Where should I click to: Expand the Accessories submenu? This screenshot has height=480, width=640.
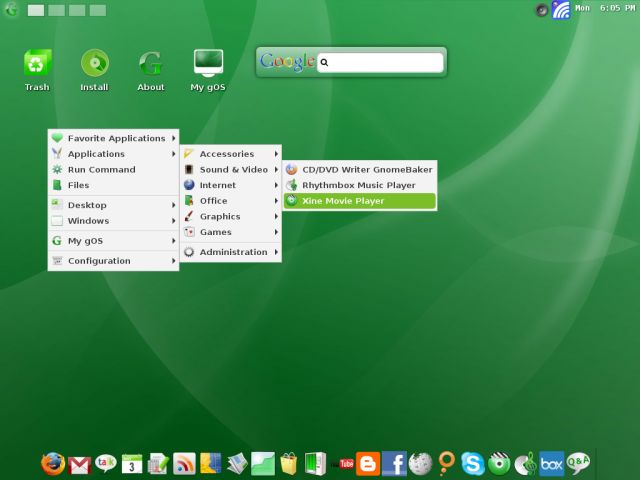point(230,154)
